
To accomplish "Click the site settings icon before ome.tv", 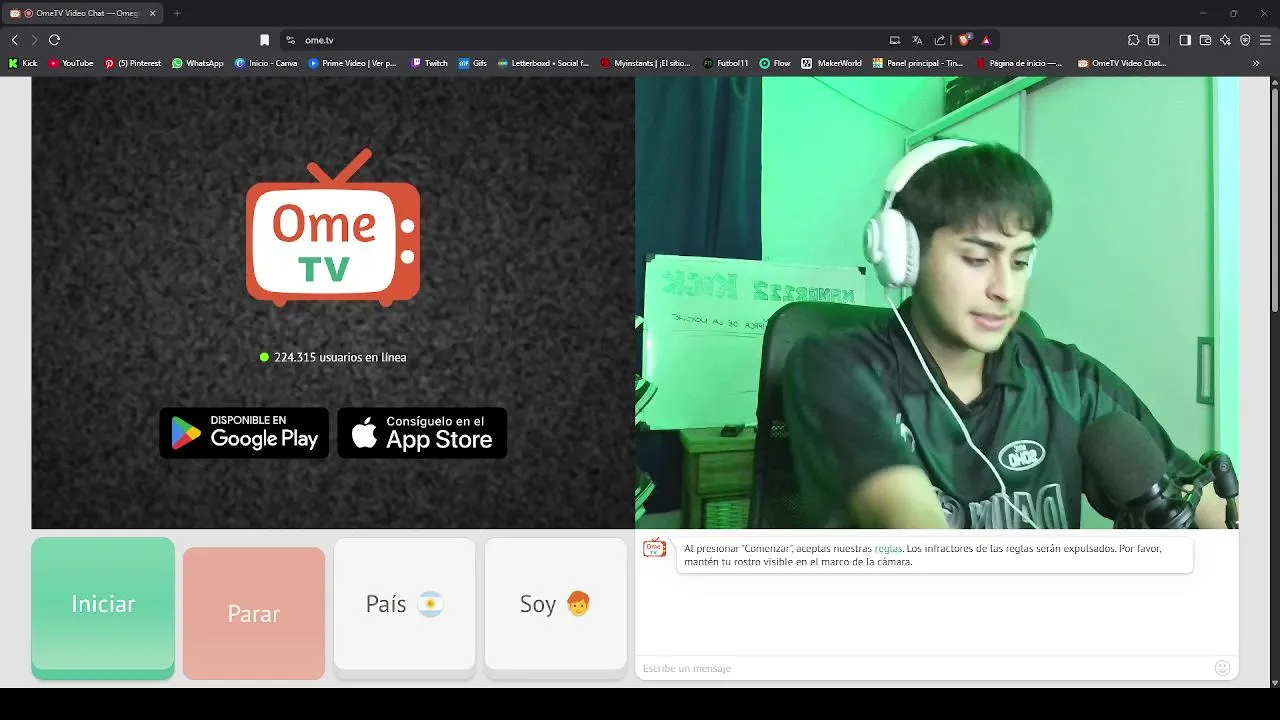I will click(290, 40).
